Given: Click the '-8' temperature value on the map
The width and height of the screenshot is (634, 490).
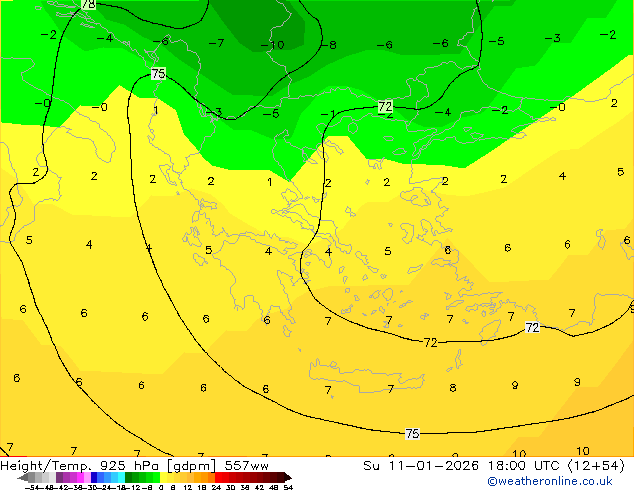Looking at the screenshot, I should coord(329,45).
